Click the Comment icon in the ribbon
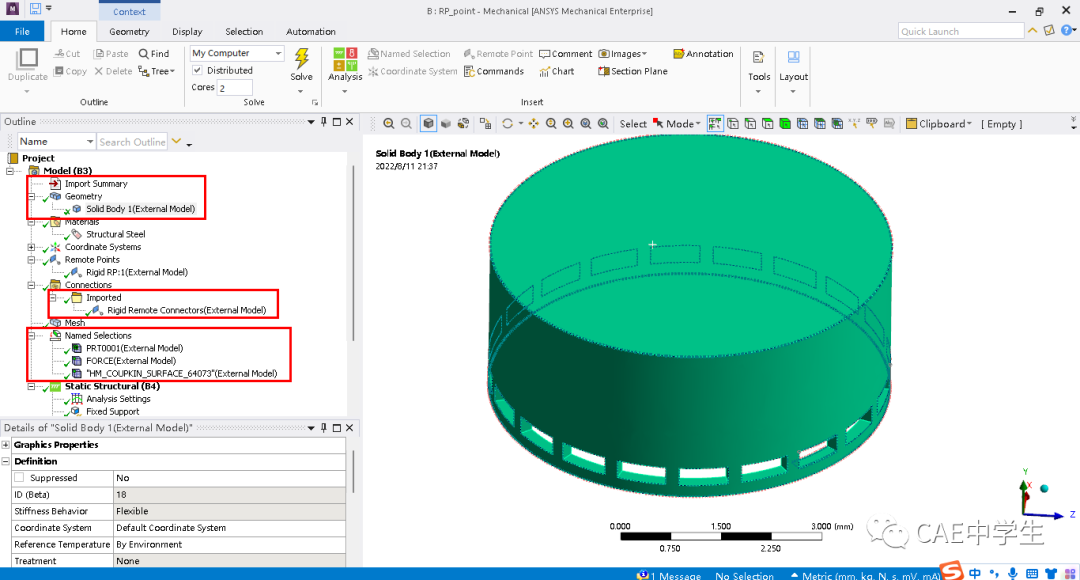The image size is (1080, 580). [x=545, y=54]
